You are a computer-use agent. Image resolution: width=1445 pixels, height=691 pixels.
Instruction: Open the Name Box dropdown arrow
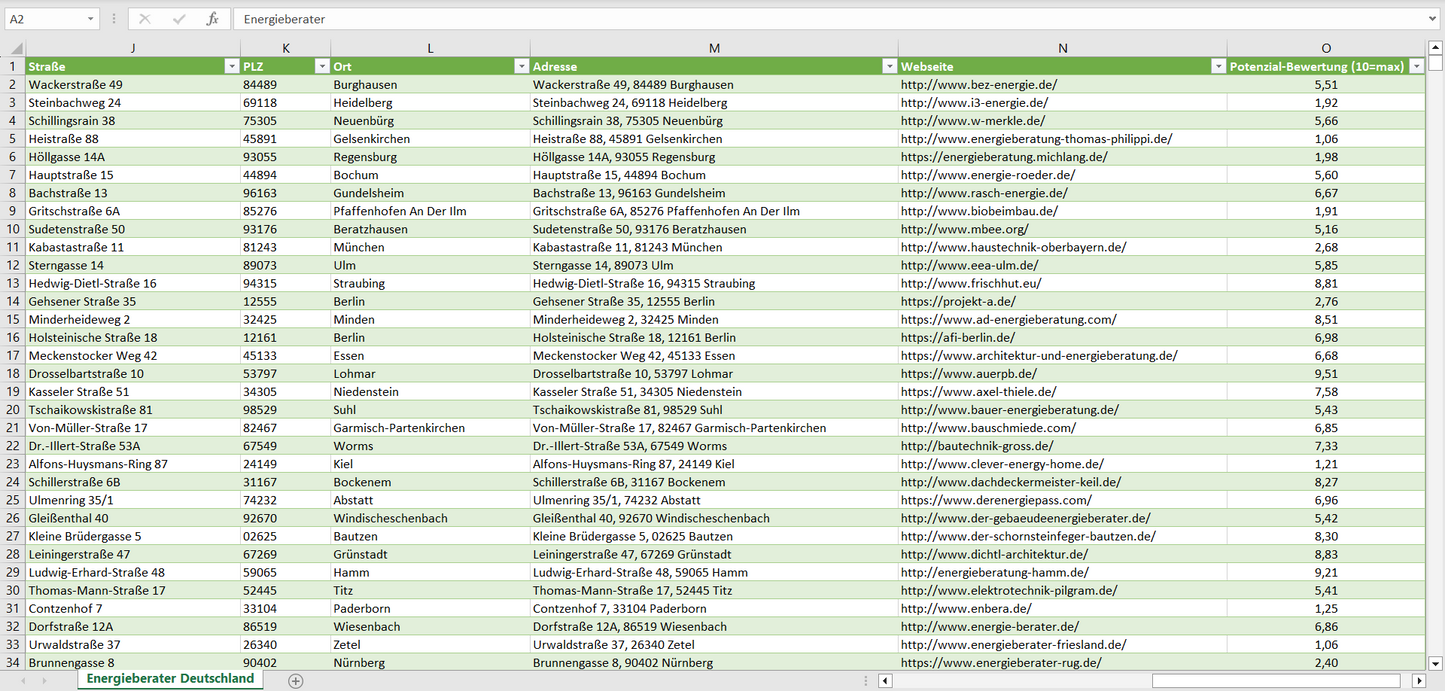(91, 19)
